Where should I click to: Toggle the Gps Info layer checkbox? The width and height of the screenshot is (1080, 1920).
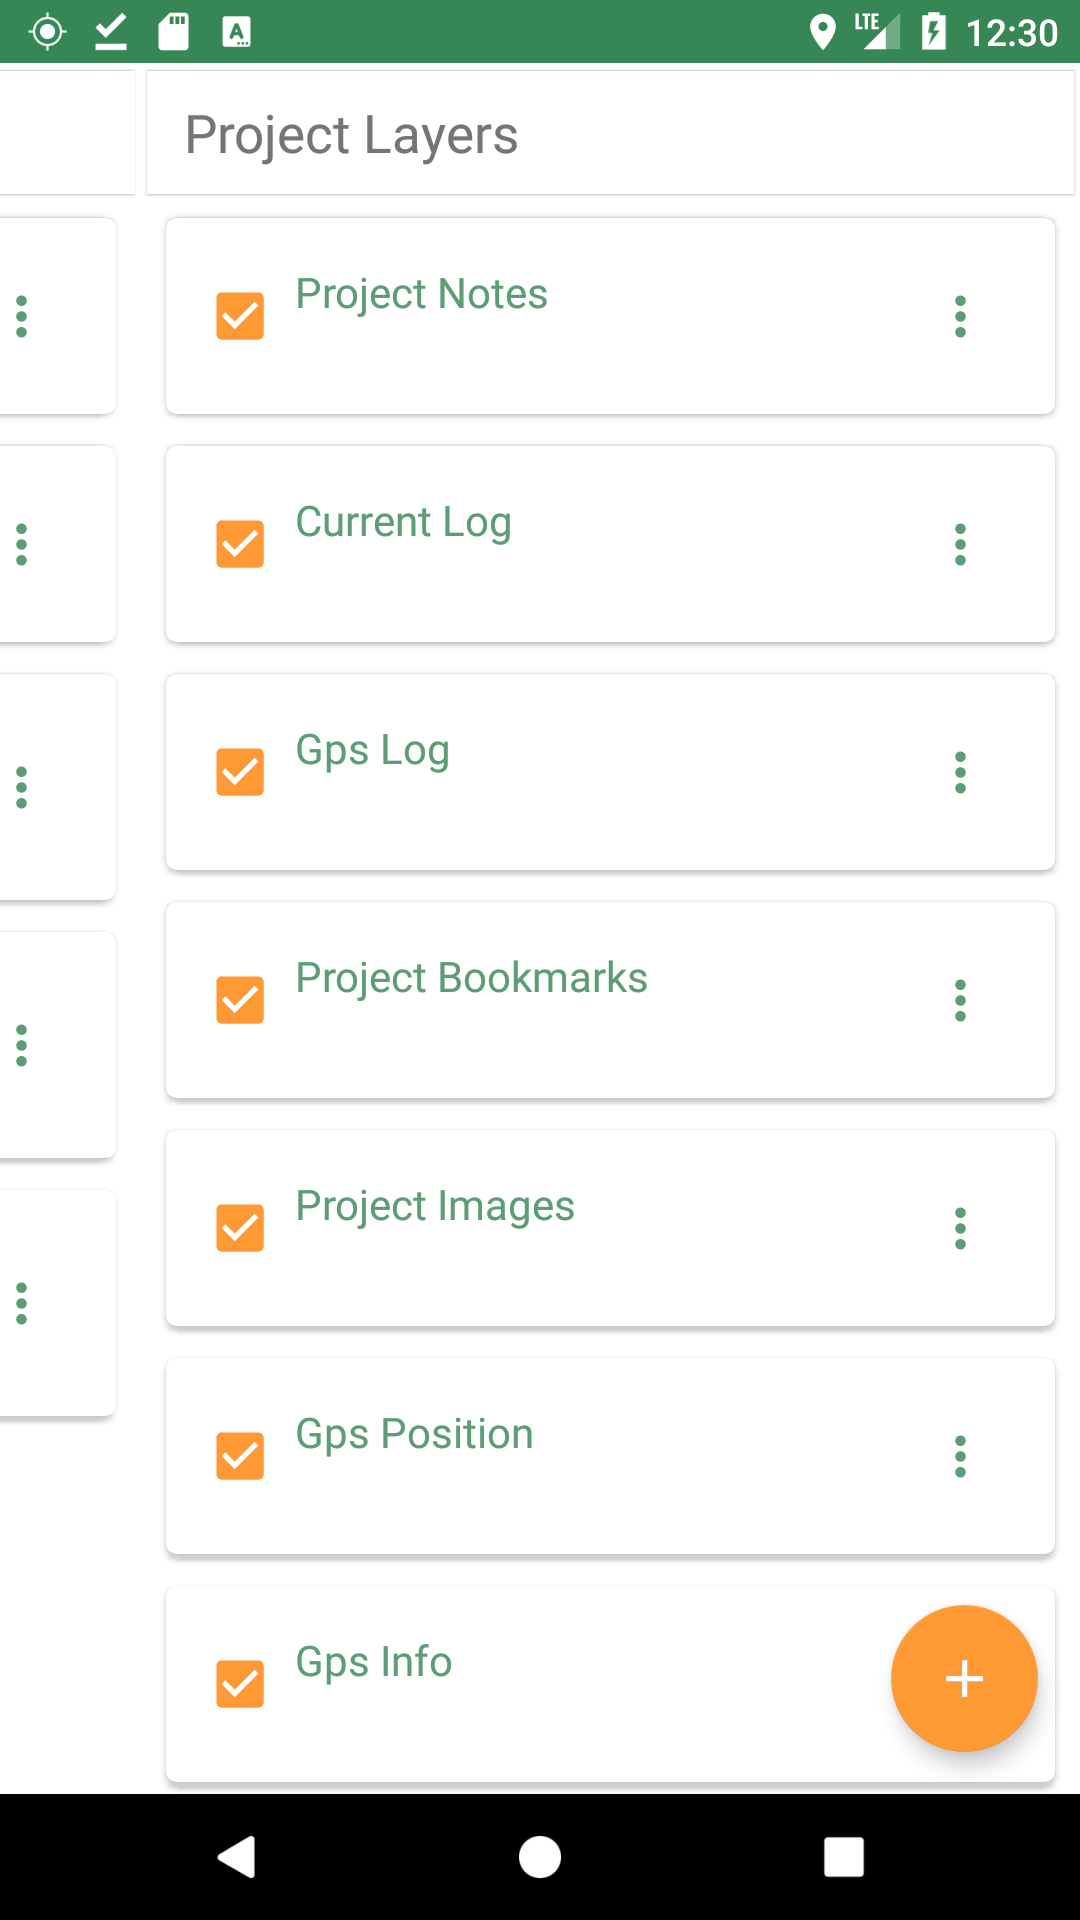pos(240,1684)
